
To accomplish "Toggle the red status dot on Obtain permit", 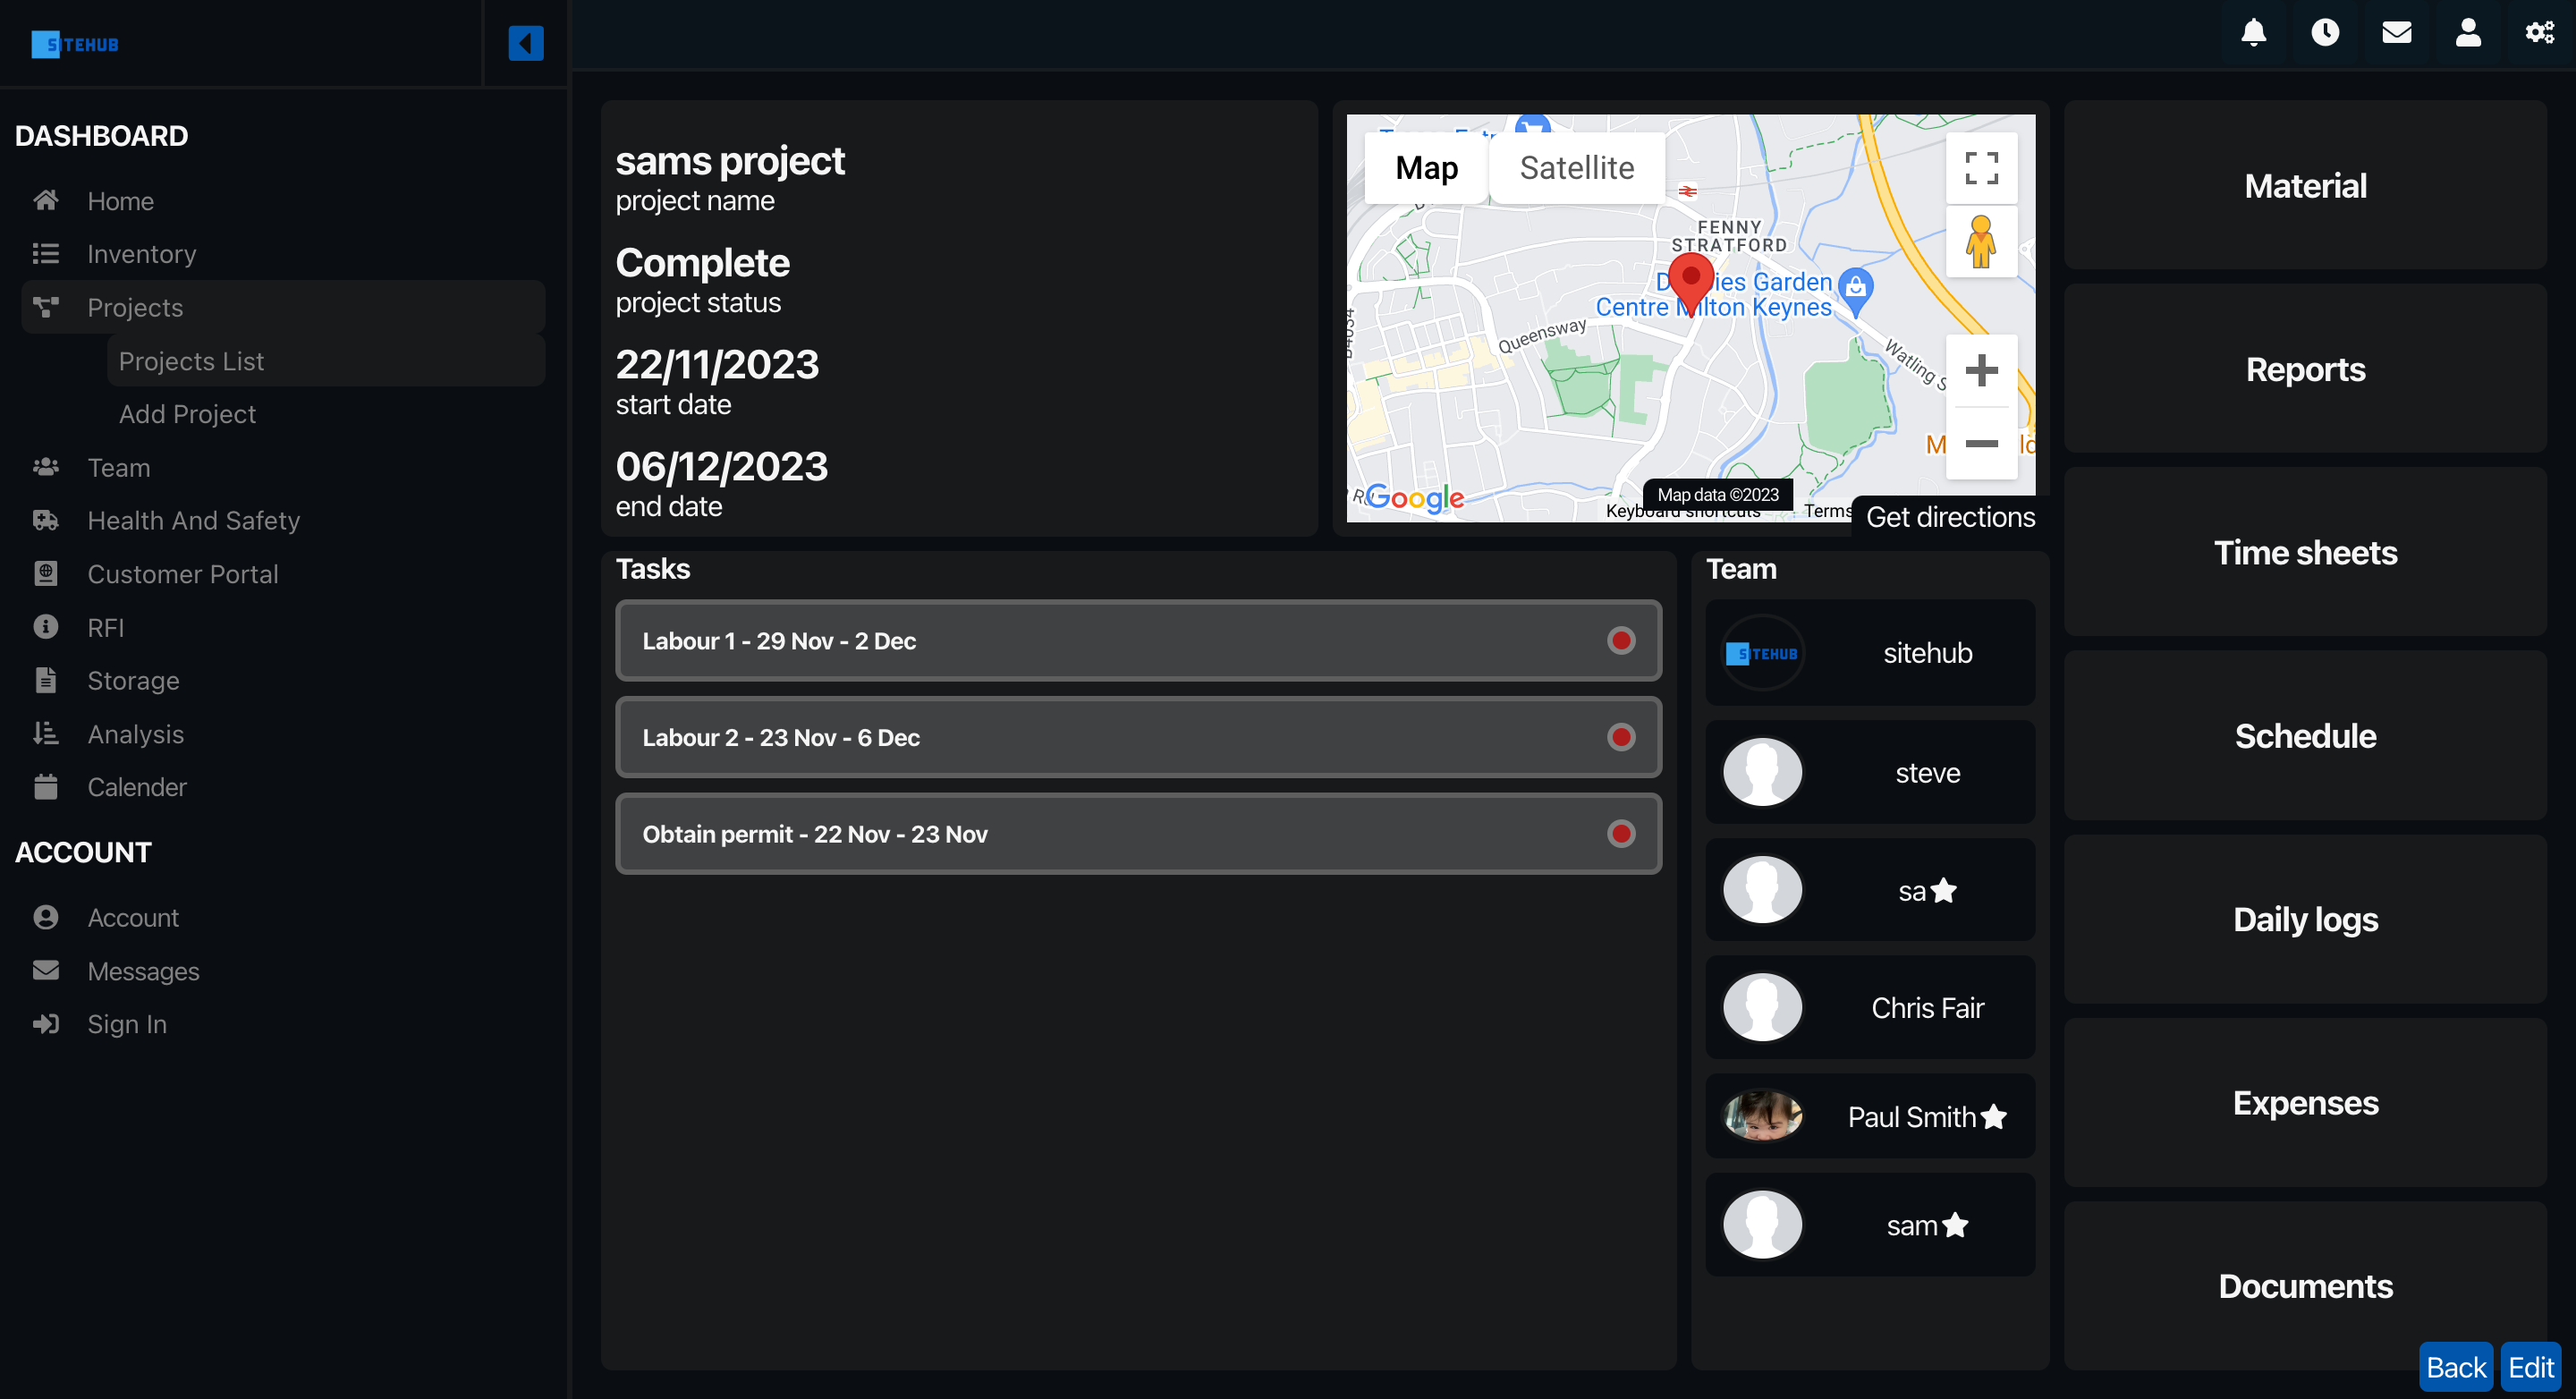I will click(x=1619, y=834).
